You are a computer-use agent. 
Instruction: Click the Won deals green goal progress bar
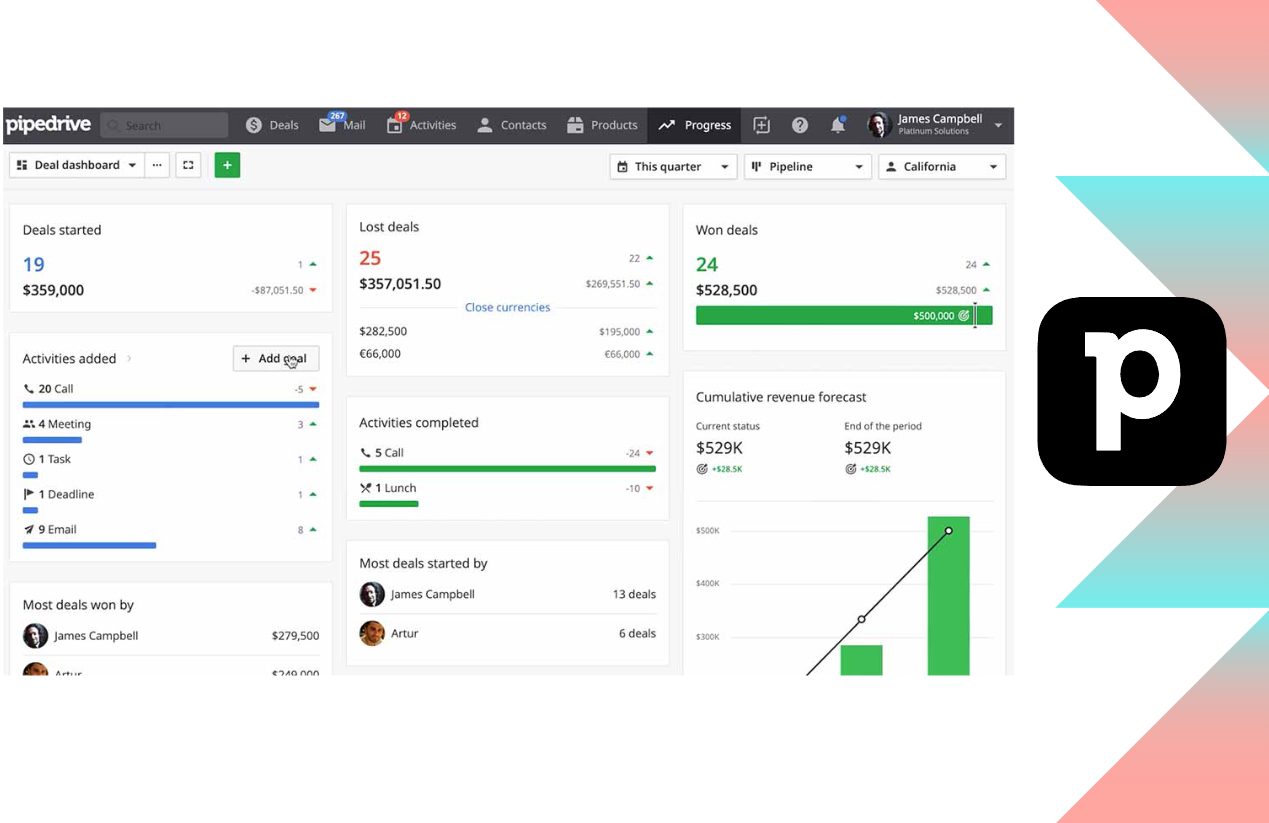844,316
